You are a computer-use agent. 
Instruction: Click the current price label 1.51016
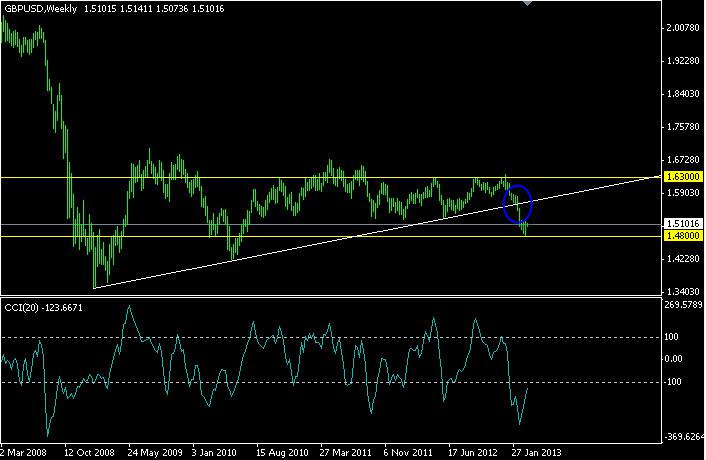point(683,223)
